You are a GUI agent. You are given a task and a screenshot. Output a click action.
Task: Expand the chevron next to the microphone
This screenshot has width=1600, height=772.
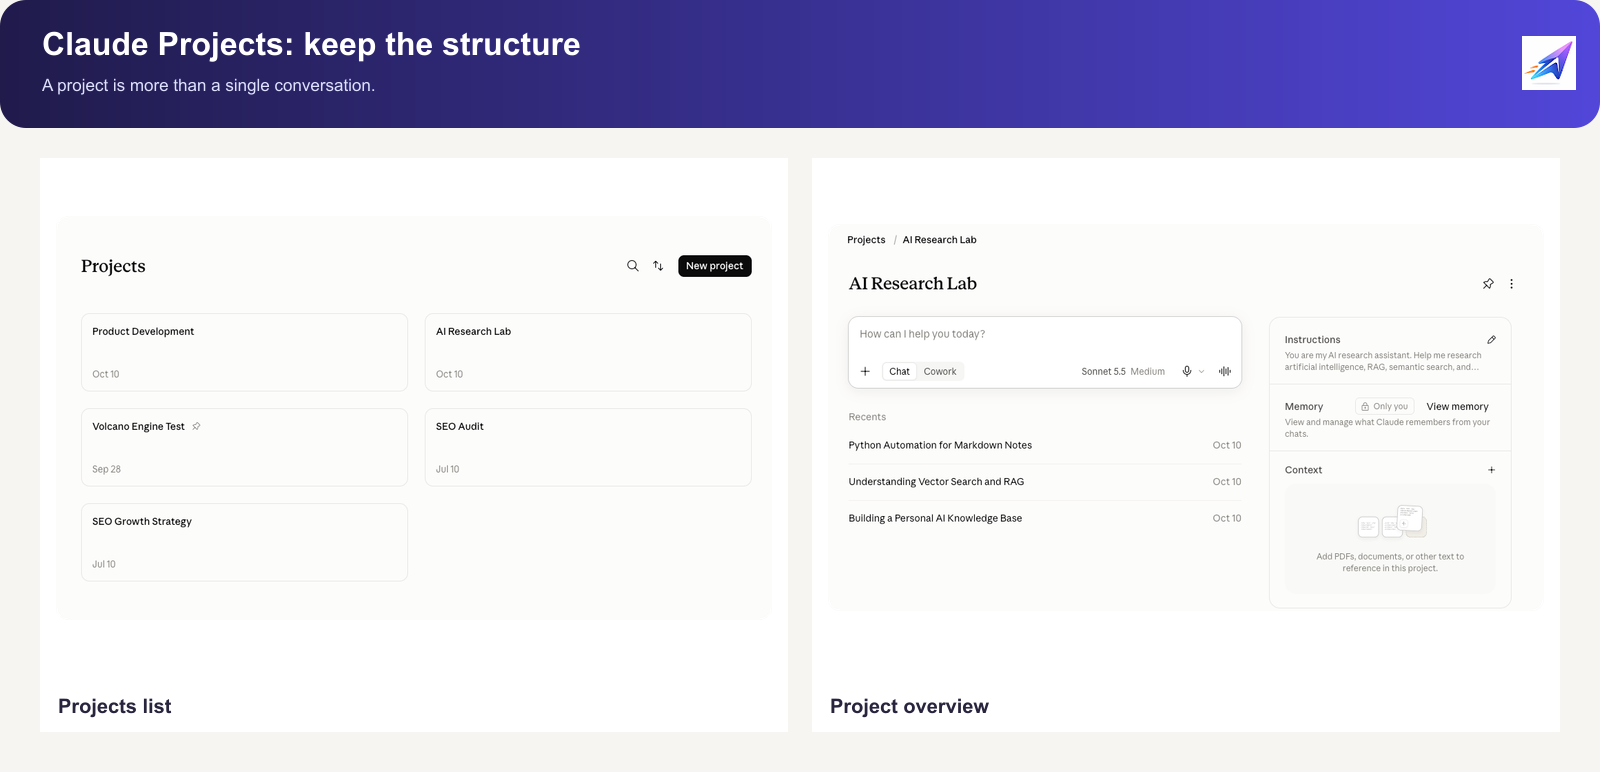[x=1201, y=371]
